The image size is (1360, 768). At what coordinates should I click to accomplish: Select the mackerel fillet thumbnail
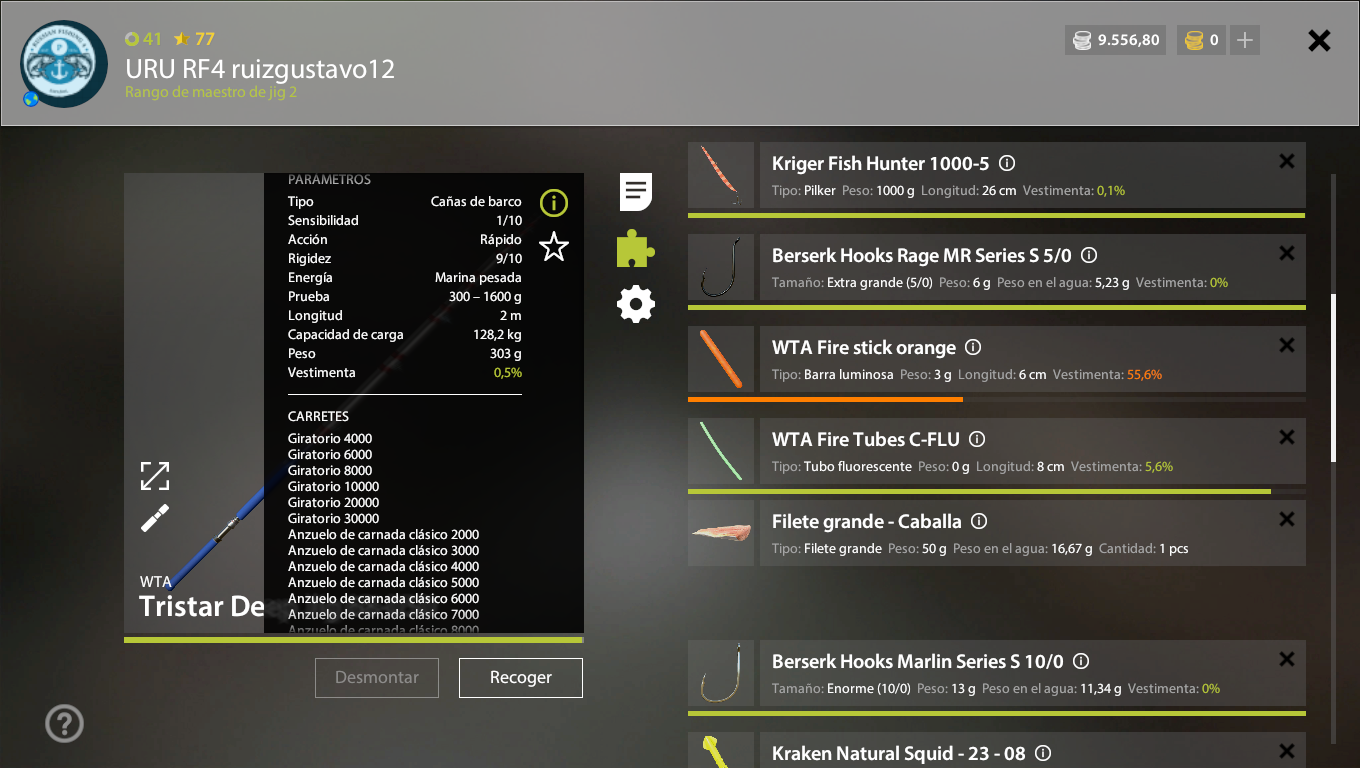(721, 533)
